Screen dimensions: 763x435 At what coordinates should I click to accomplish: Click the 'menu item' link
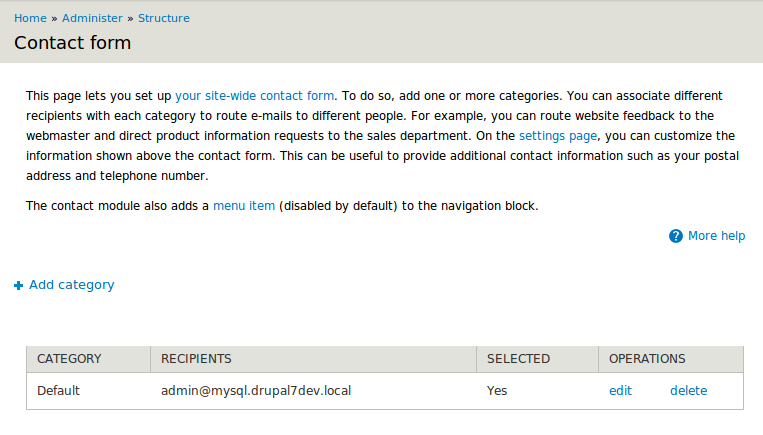pyautogui.click(x=244, y=206)
